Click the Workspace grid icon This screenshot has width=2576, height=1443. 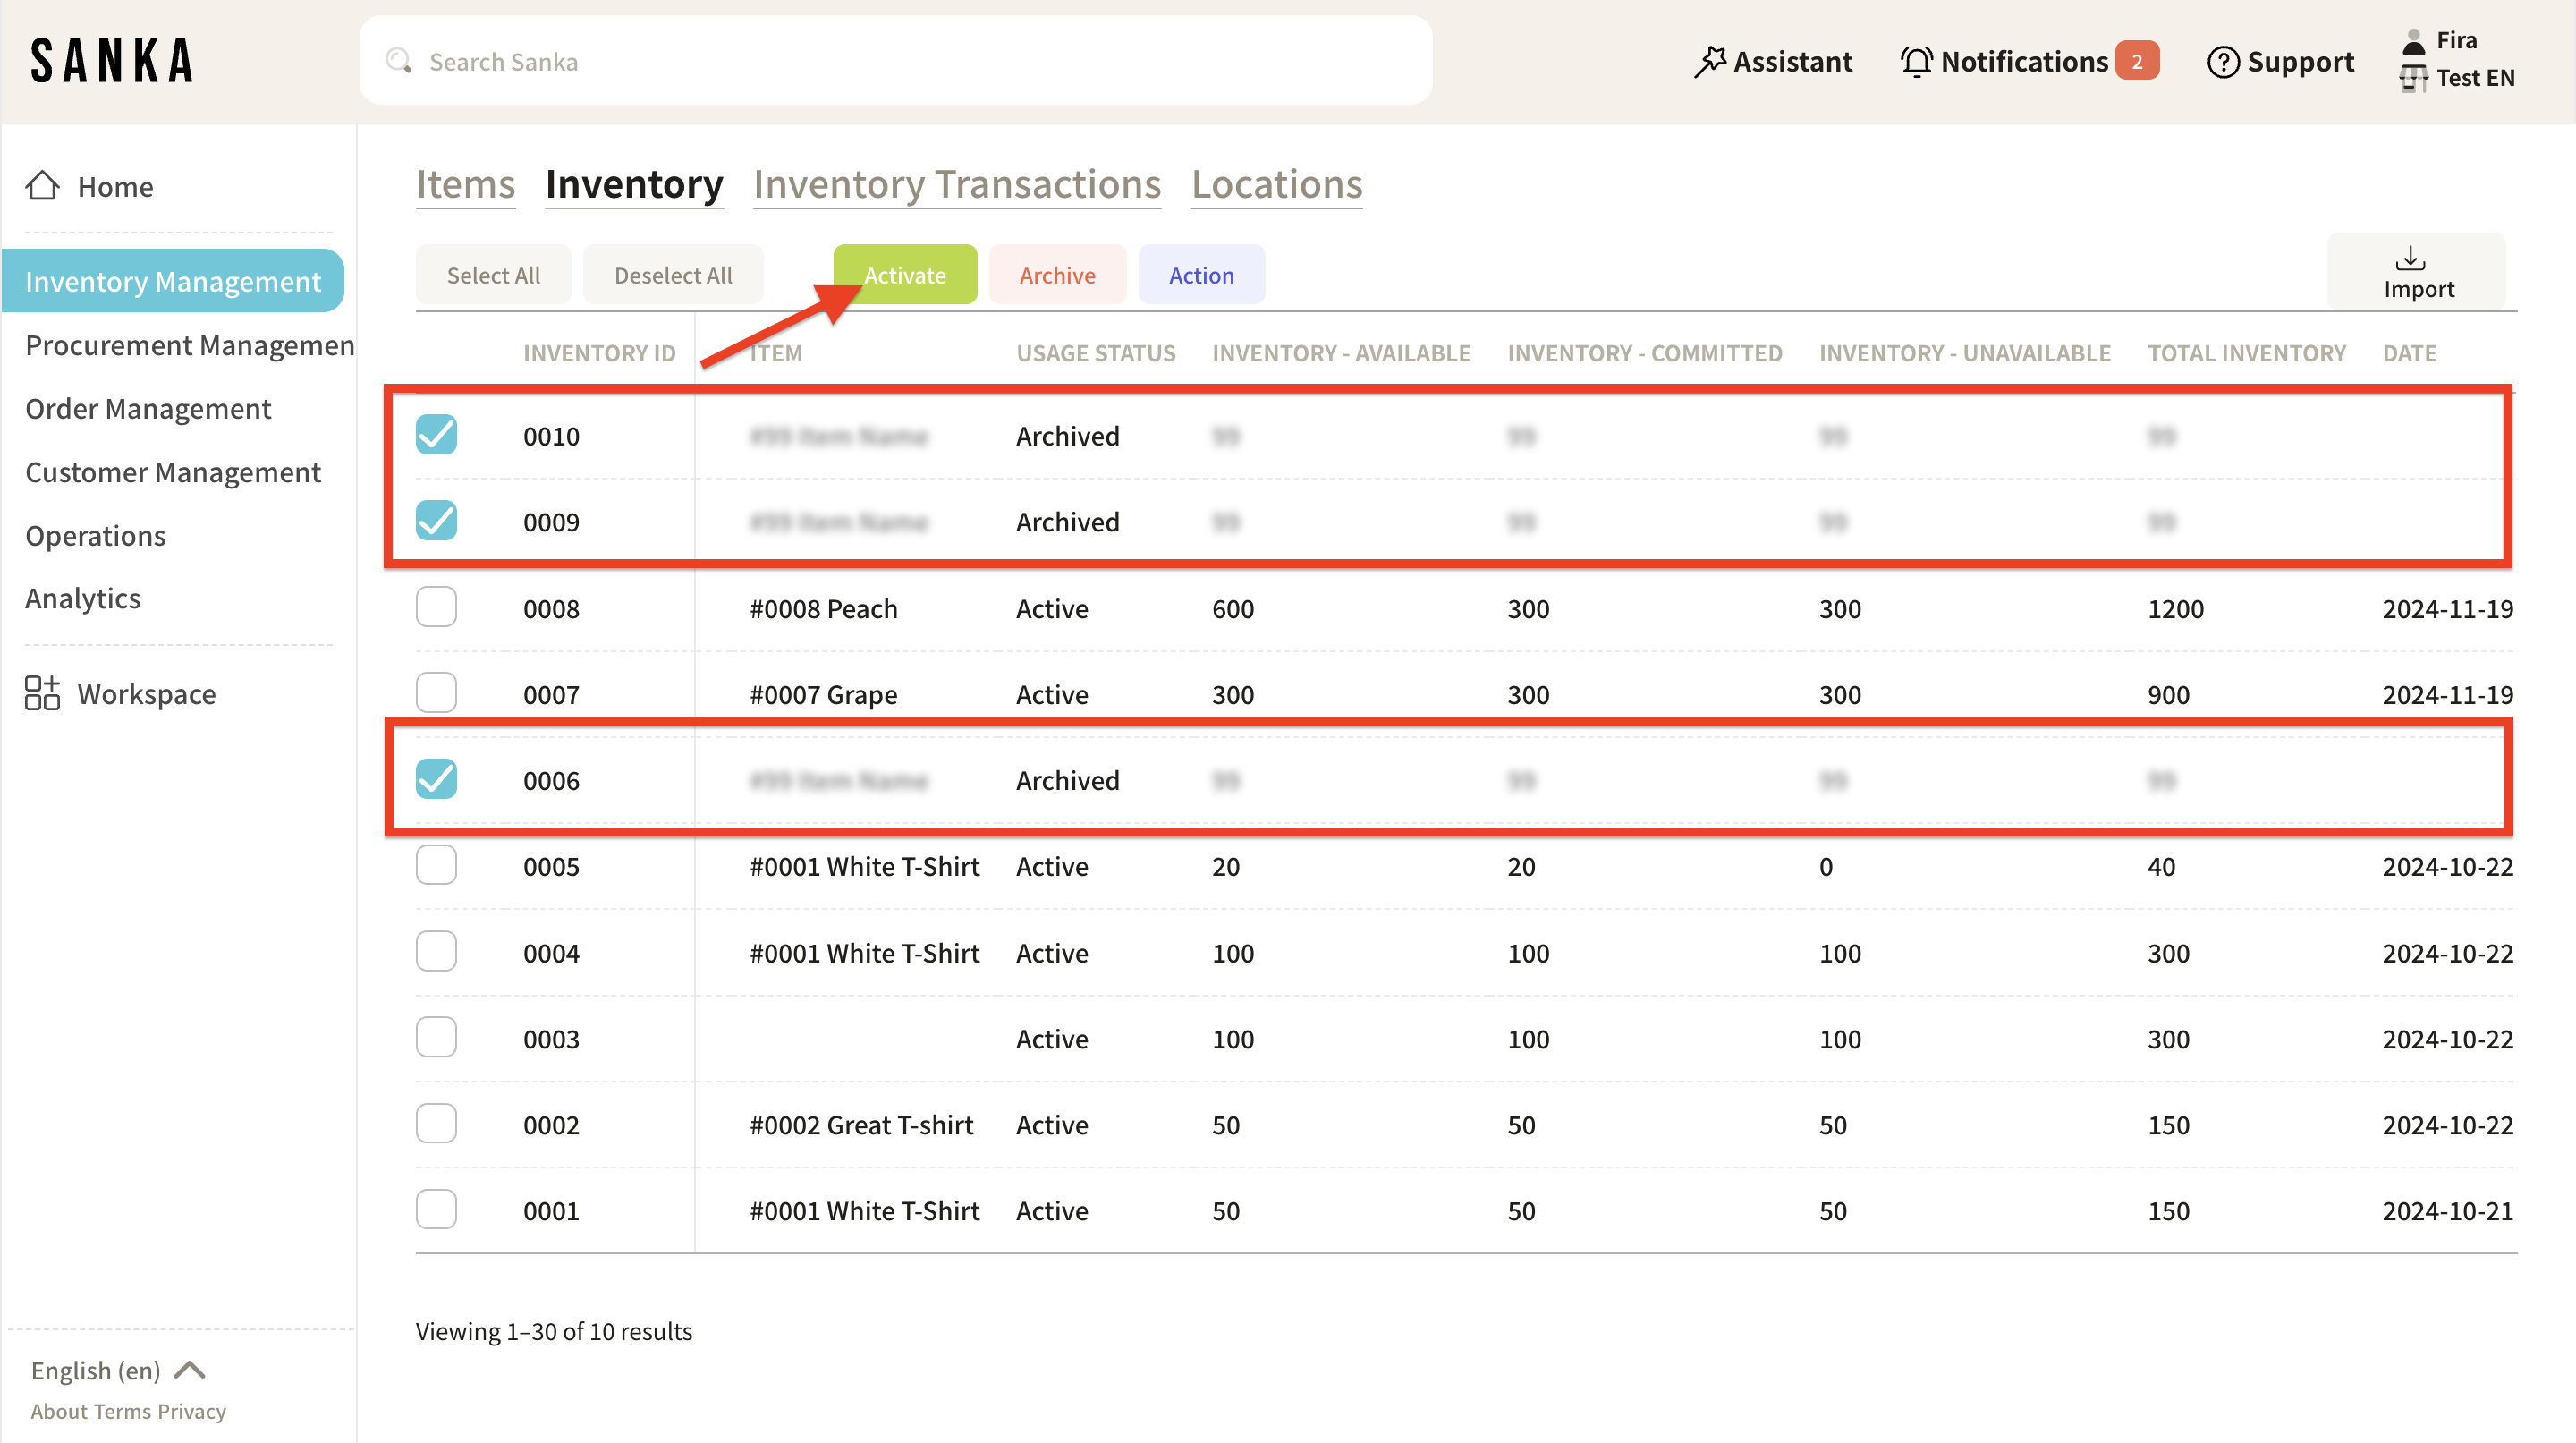click(42, 693)
